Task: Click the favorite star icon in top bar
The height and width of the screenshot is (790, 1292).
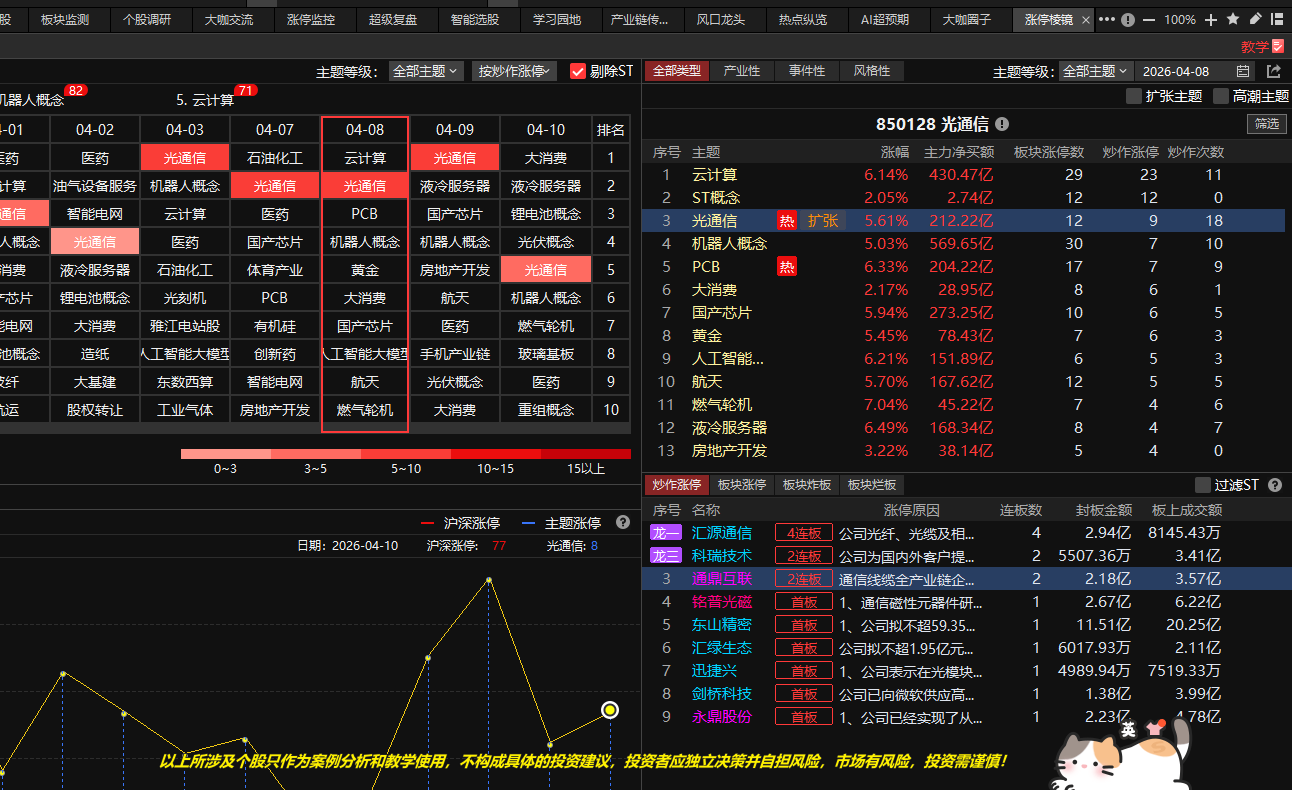Action: tap(1233, 19)
